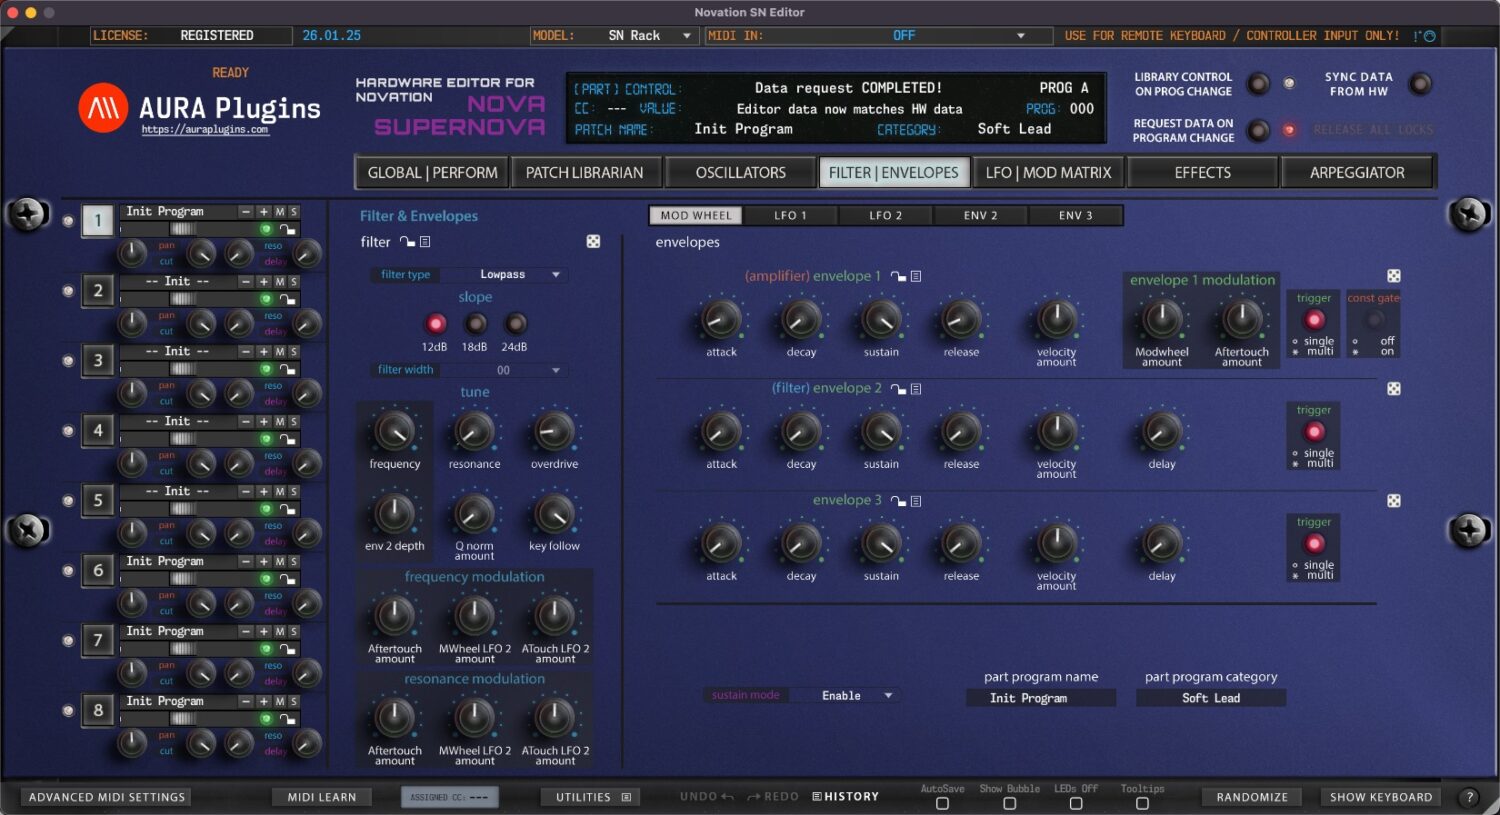Viewport: 1500px width, 815px height.
Task: Click the lock icon on part 1 strip
Action: pyautogui.click(x=288, y=229)
